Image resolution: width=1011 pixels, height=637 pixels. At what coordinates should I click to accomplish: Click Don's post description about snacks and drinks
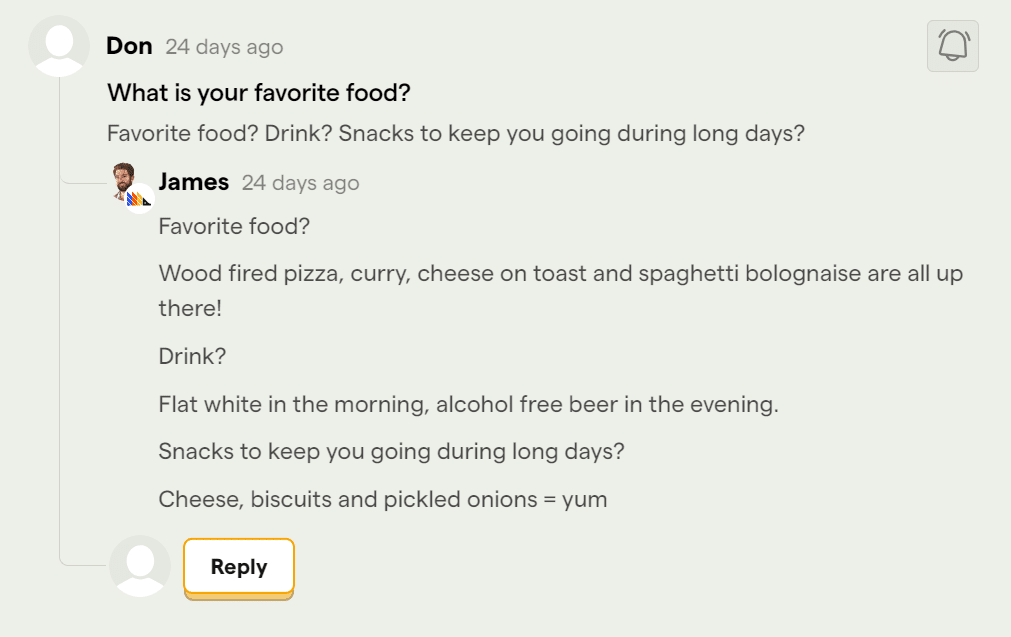coord(455,134)
